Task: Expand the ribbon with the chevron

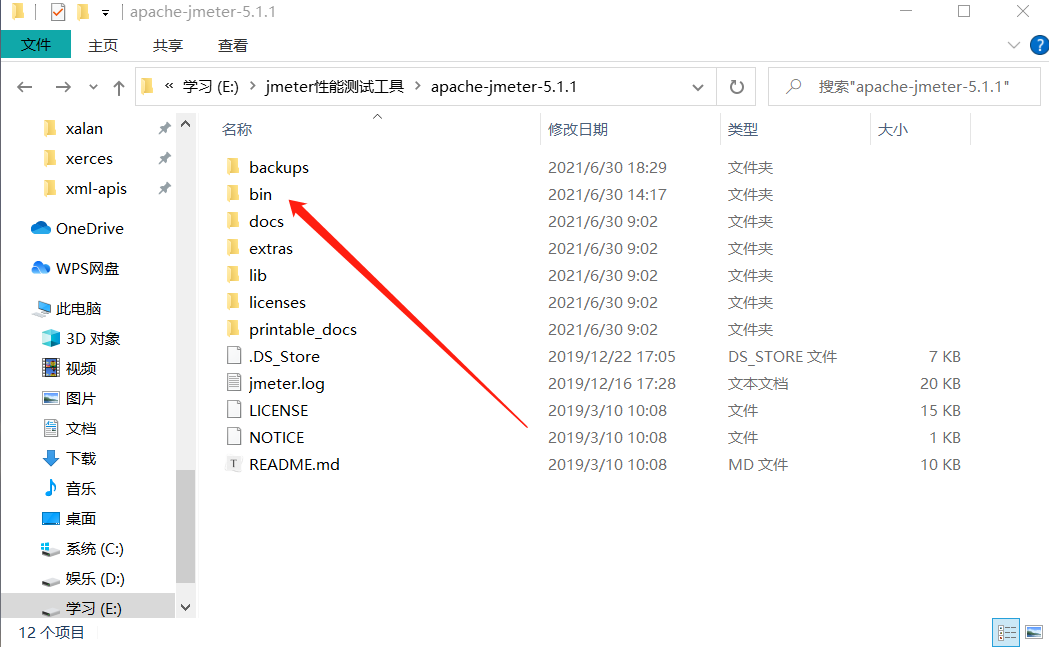Action: pyautogui.click(x=1014, y=45)
